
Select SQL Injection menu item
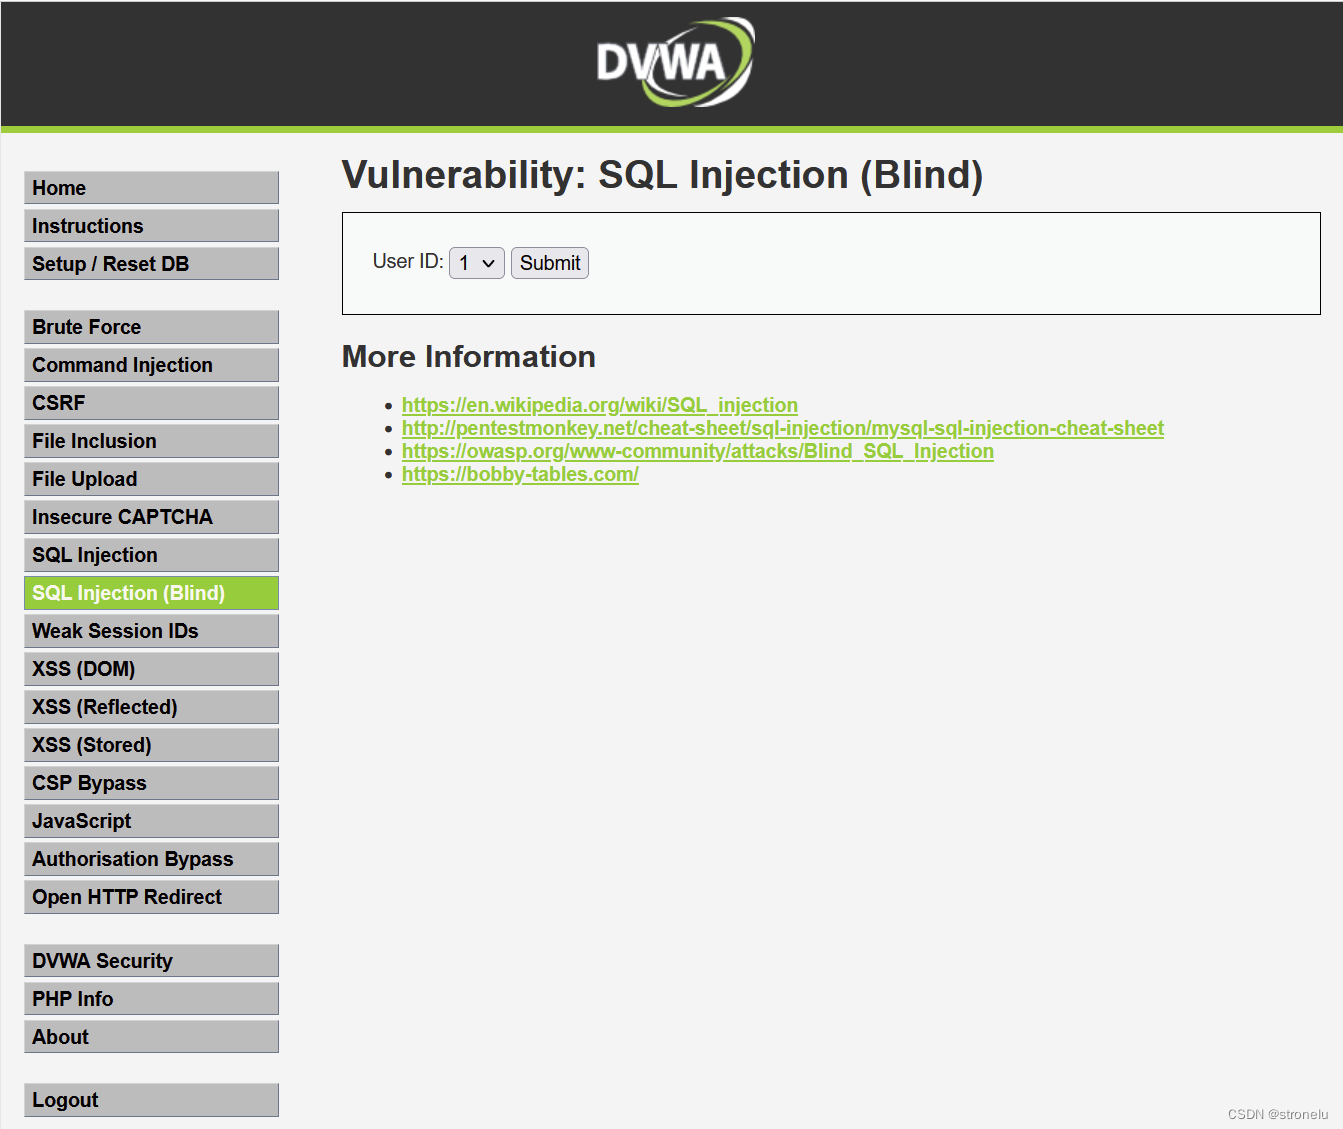151,555
